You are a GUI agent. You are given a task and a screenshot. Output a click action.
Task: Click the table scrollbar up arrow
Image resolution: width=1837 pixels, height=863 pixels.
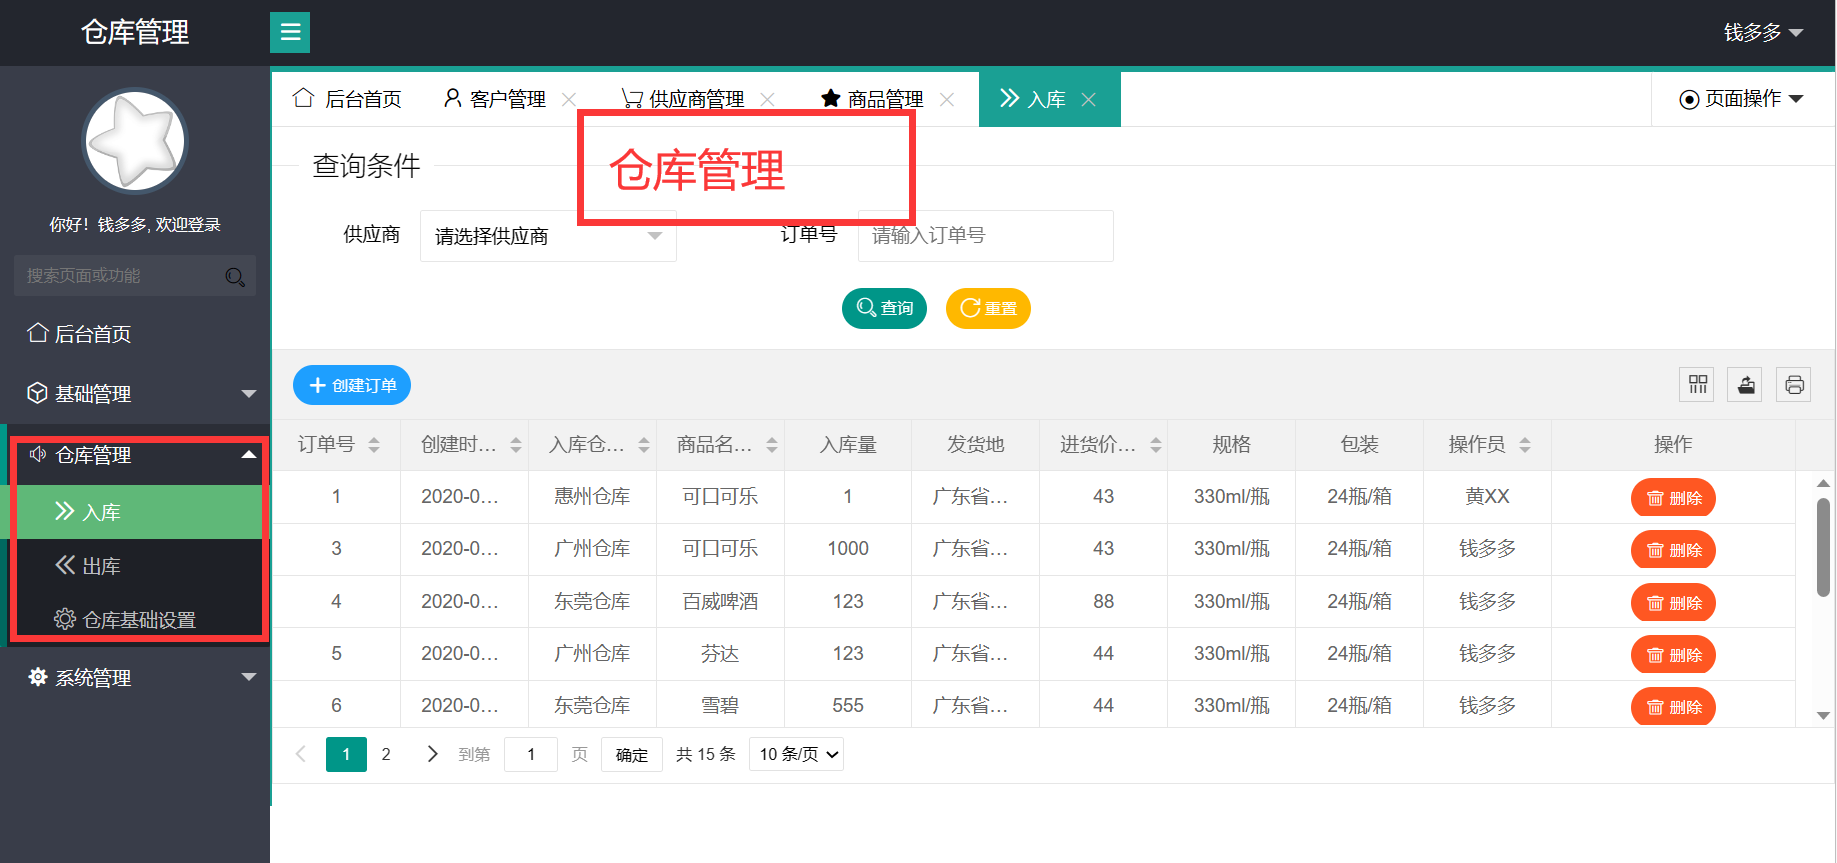(x=1824, y=483)
